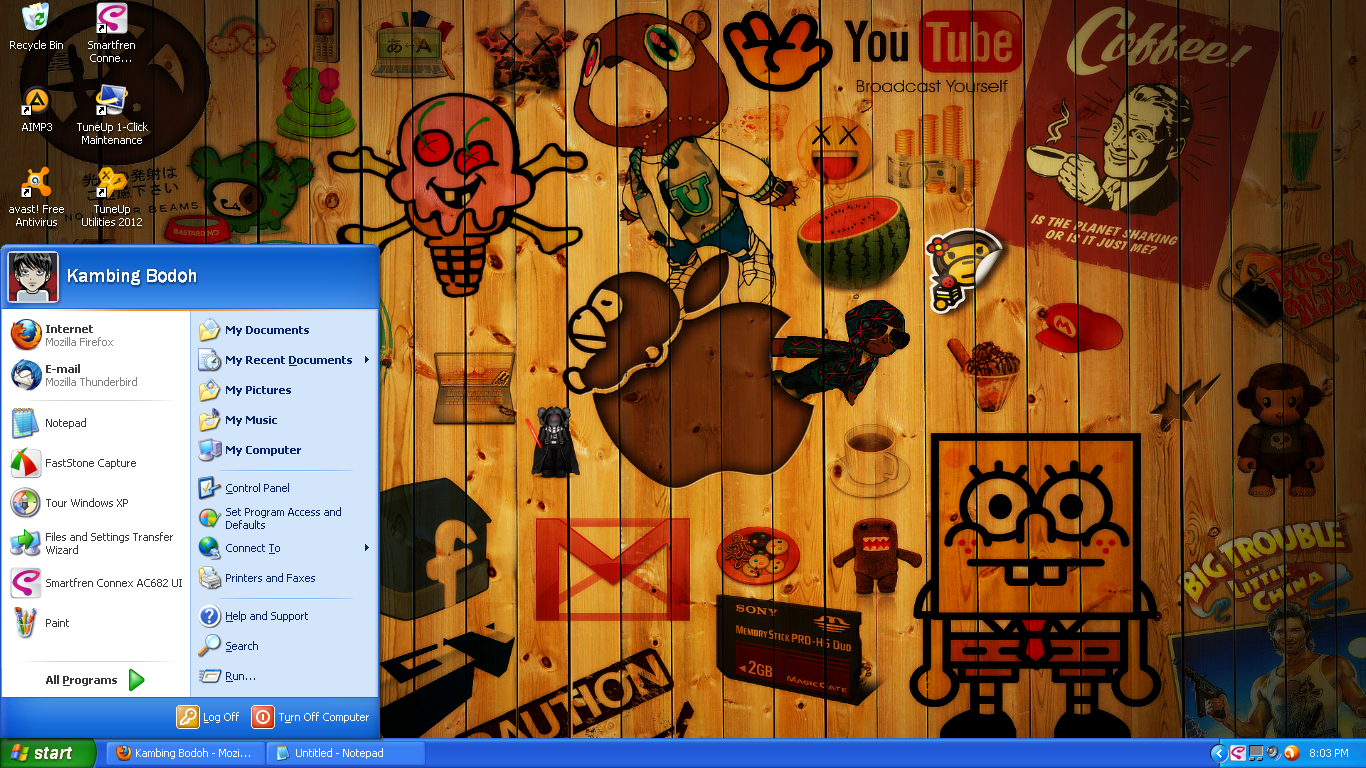Click network connection tray icon
Screen dimensions: 1366x768
(x=1256, y=753)
